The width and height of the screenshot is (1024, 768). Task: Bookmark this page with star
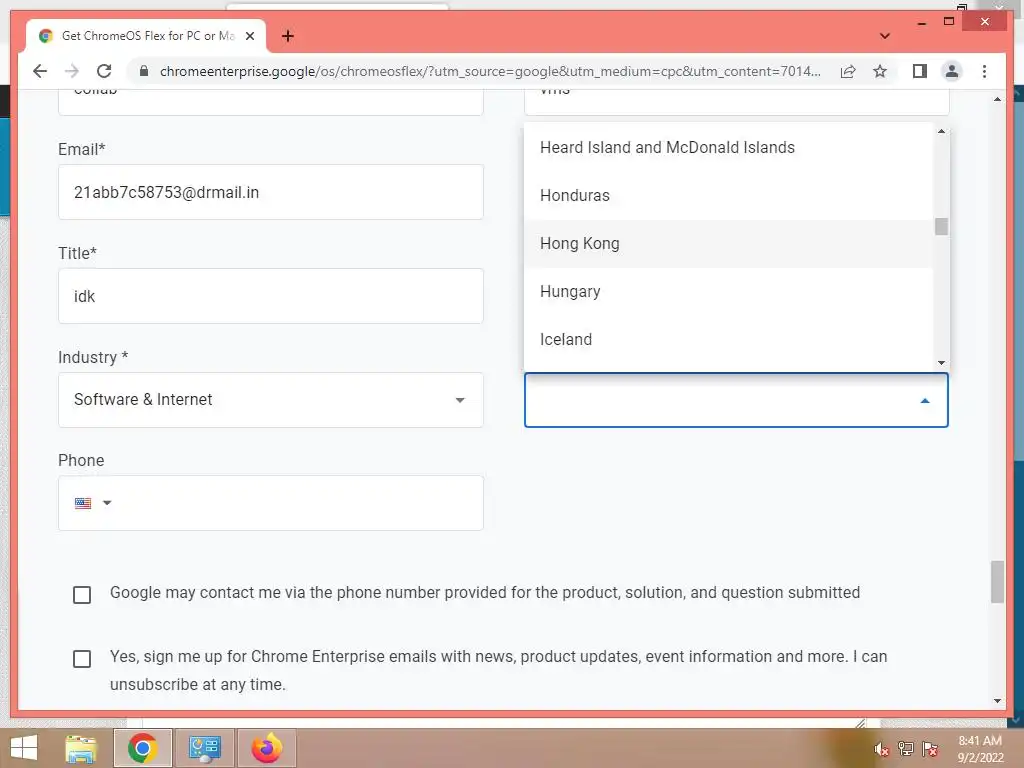coord(880,71)
